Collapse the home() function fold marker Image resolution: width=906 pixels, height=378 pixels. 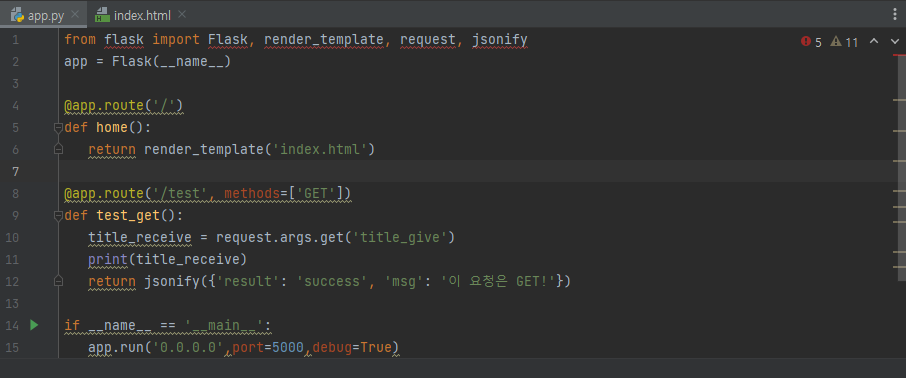(x=58, y=127)
